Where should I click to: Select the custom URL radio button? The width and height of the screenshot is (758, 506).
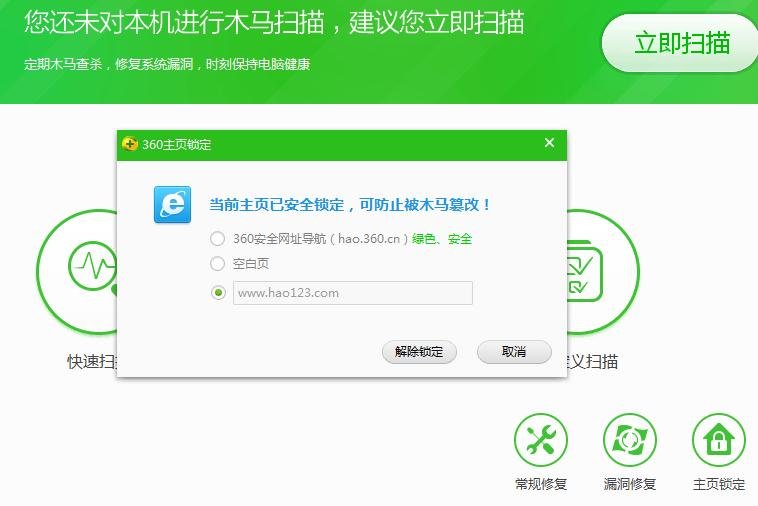pos(218,293)
